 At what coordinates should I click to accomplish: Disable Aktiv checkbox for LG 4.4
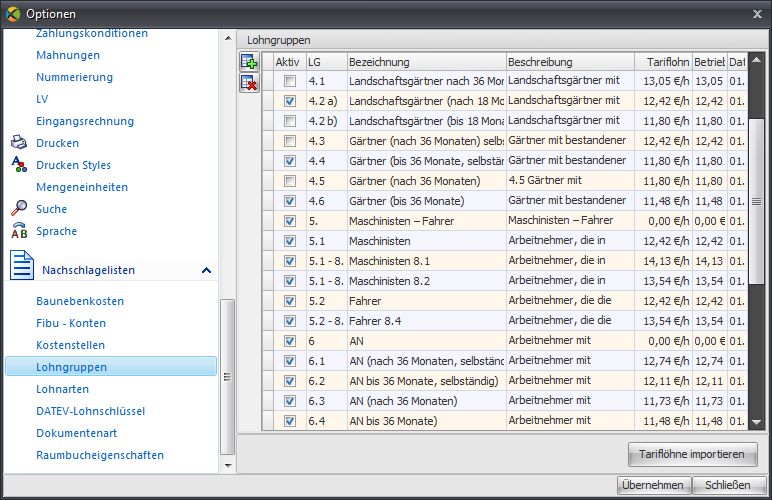(x=290, y=161)
